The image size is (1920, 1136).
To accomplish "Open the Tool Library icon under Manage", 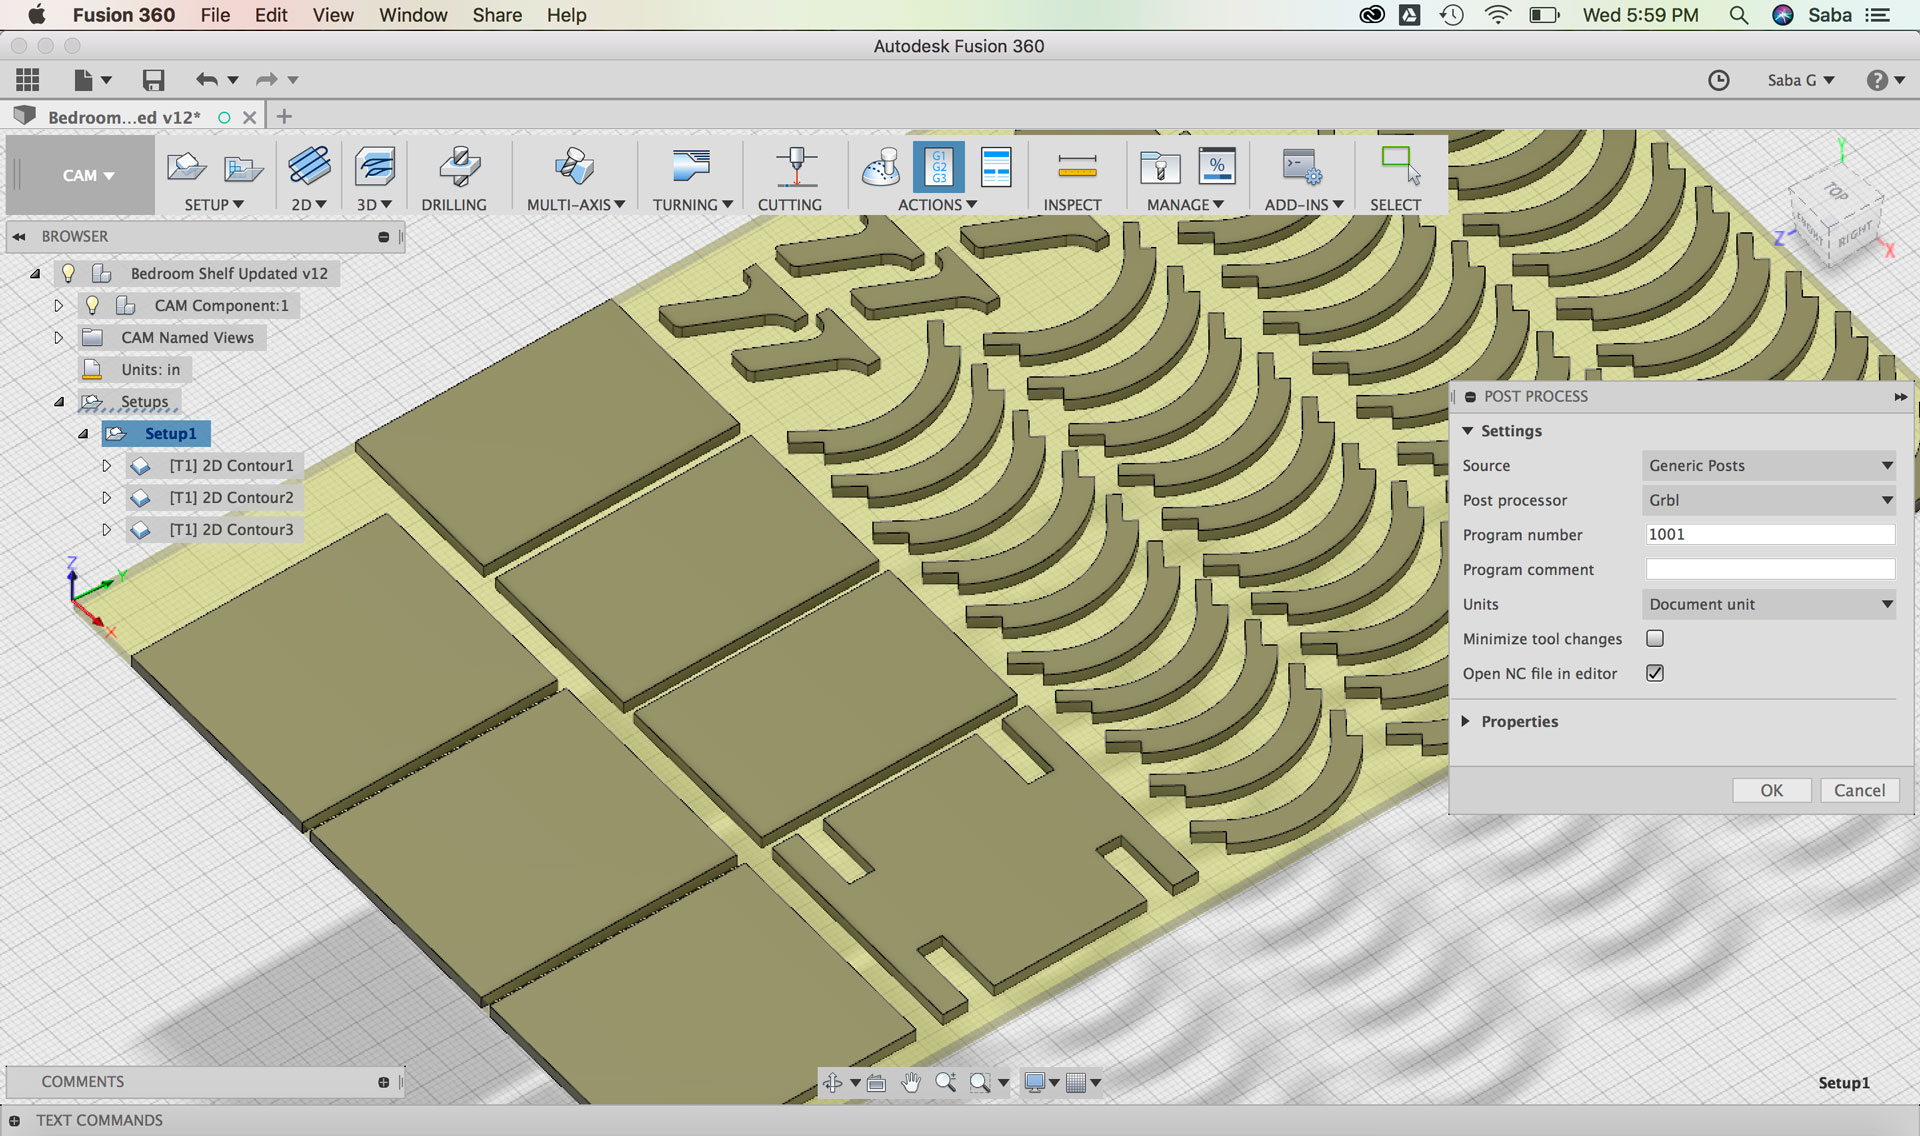I will click(1160, 167).
